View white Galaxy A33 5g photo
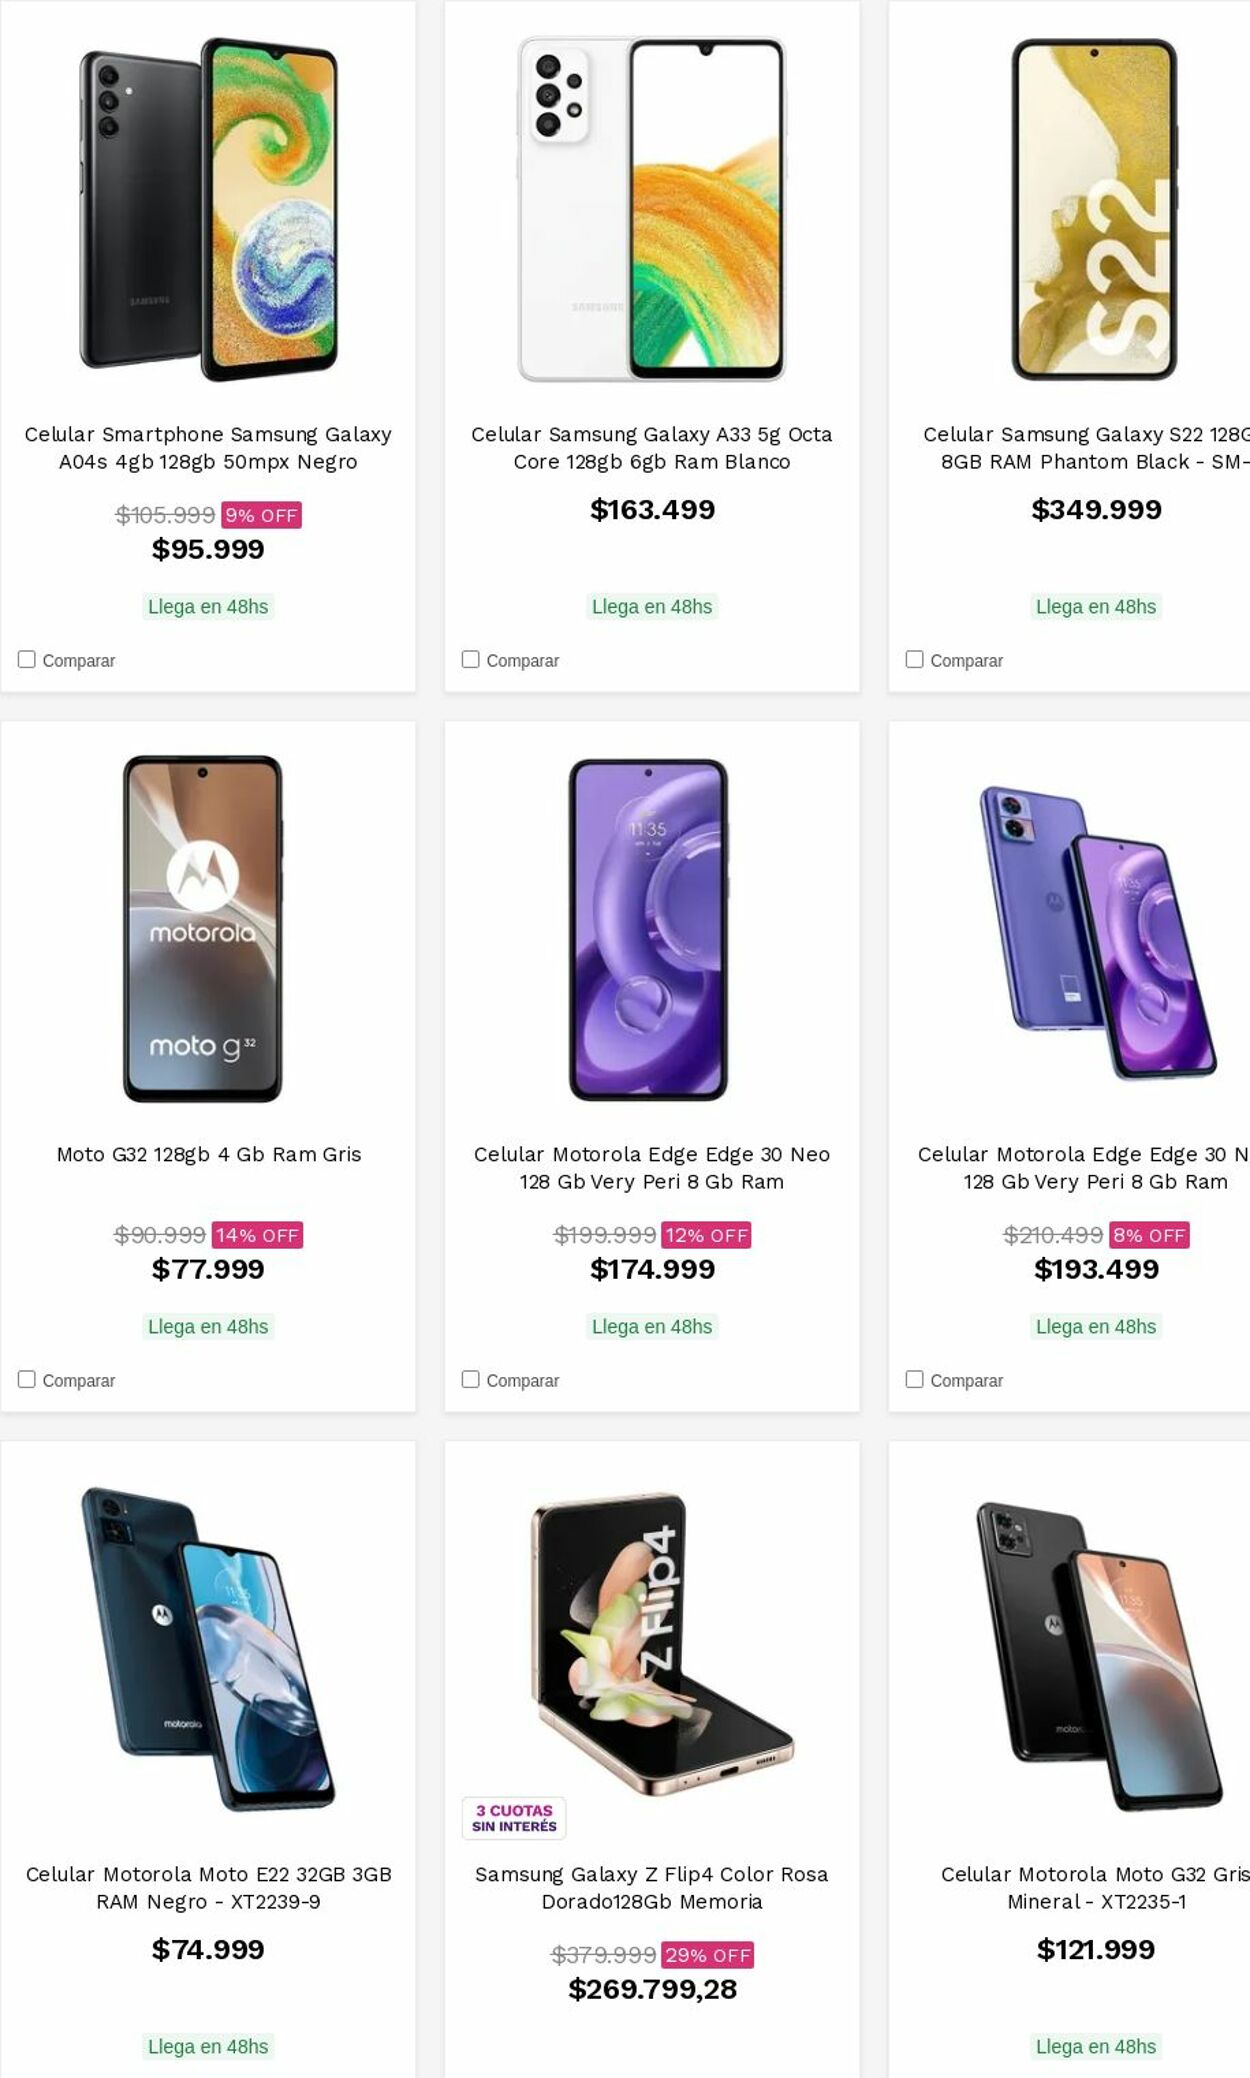The image size is (1250, 2078). [652, 210]
